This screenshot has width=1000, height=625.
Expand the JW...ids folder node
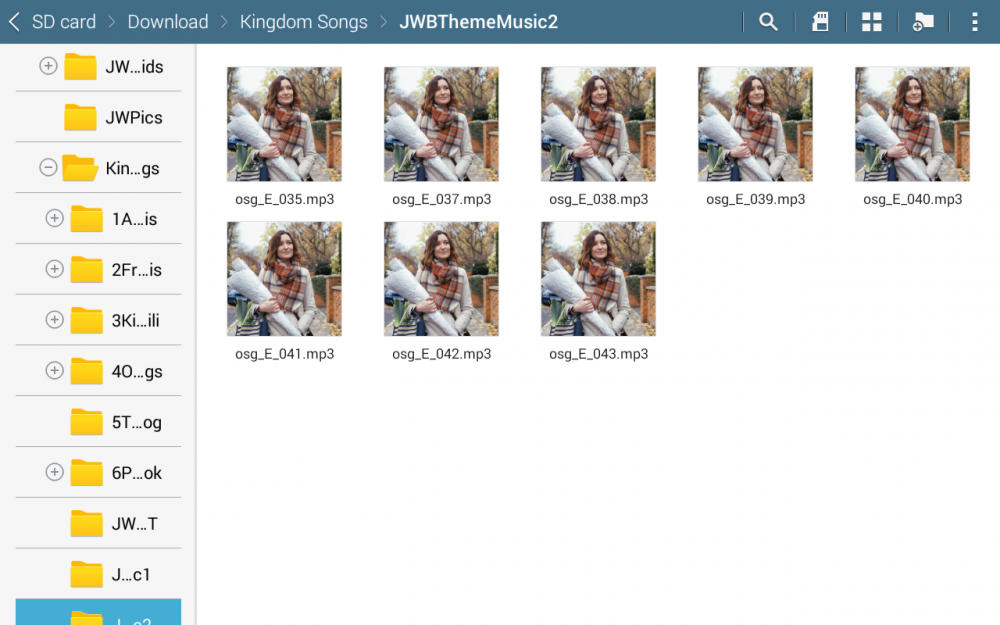[x=48, y=66]
